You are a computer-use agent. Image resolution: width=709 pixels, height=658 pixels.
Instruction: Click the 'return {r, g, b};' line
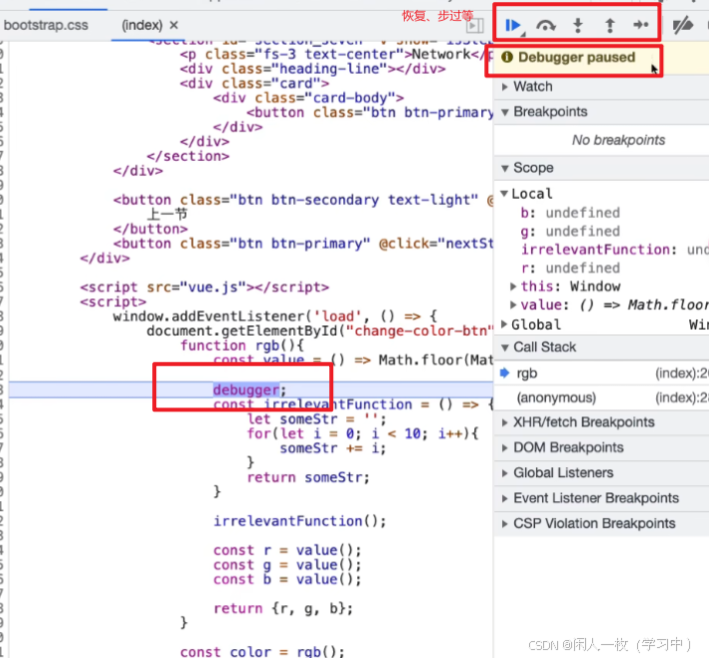[283, 609]
